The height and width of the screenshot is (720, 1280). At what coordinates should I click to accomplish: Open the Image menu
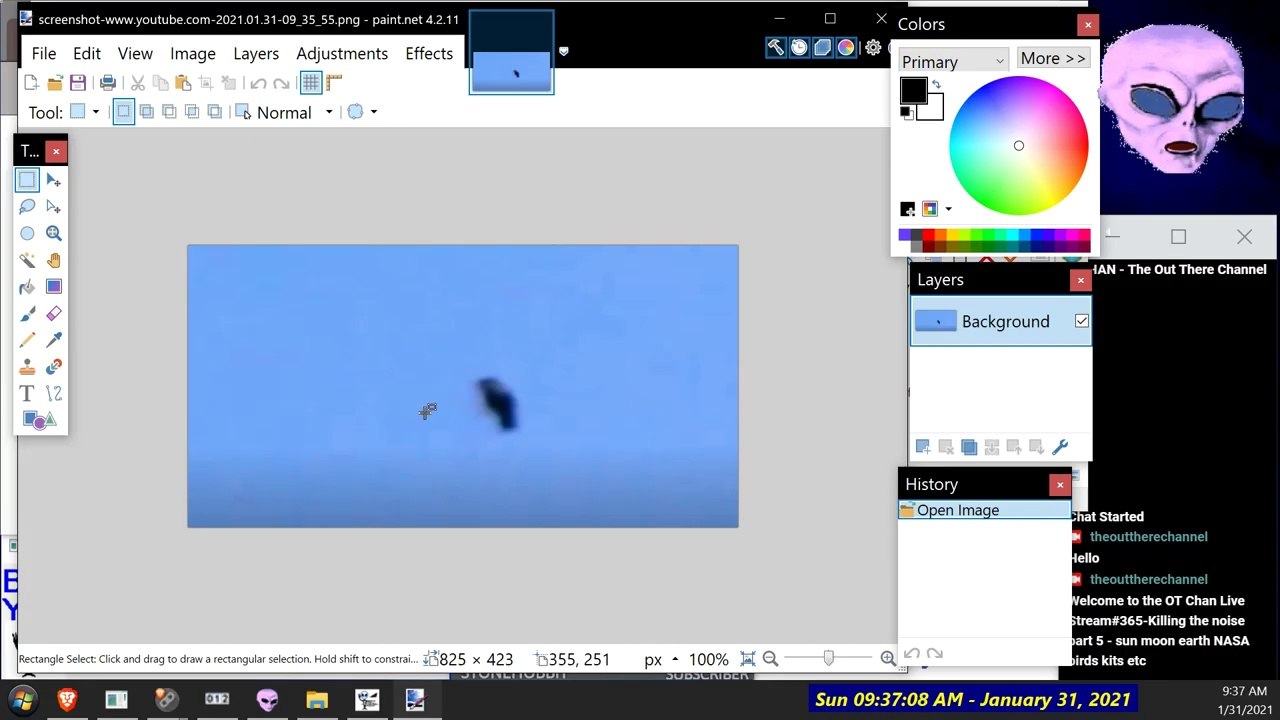193,53
